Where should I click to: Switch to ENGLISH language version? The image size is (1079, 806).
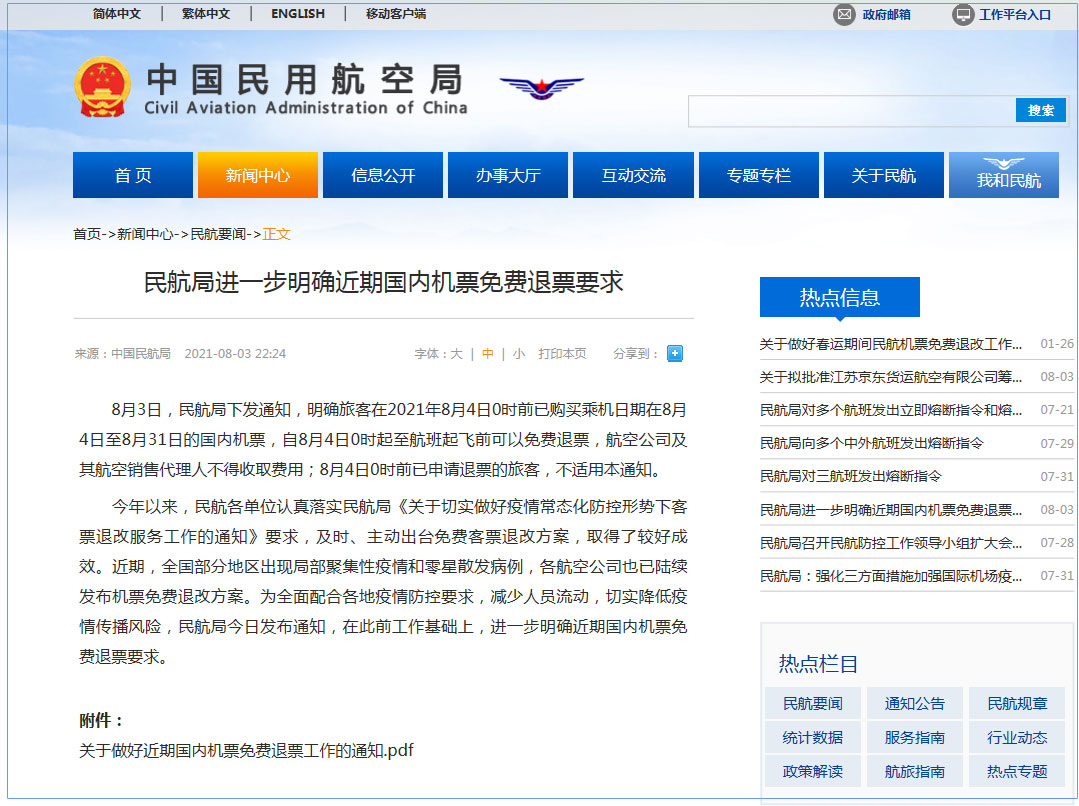pyautogui.click(x=298, y=14)
